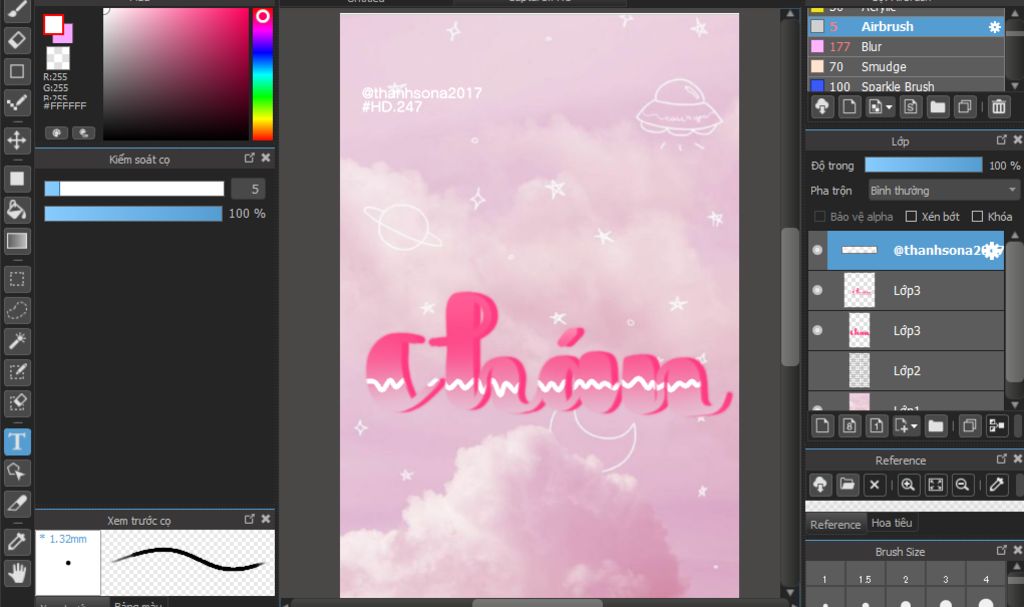Select the Move tool
1024x607 pixels.
point(17,140)
